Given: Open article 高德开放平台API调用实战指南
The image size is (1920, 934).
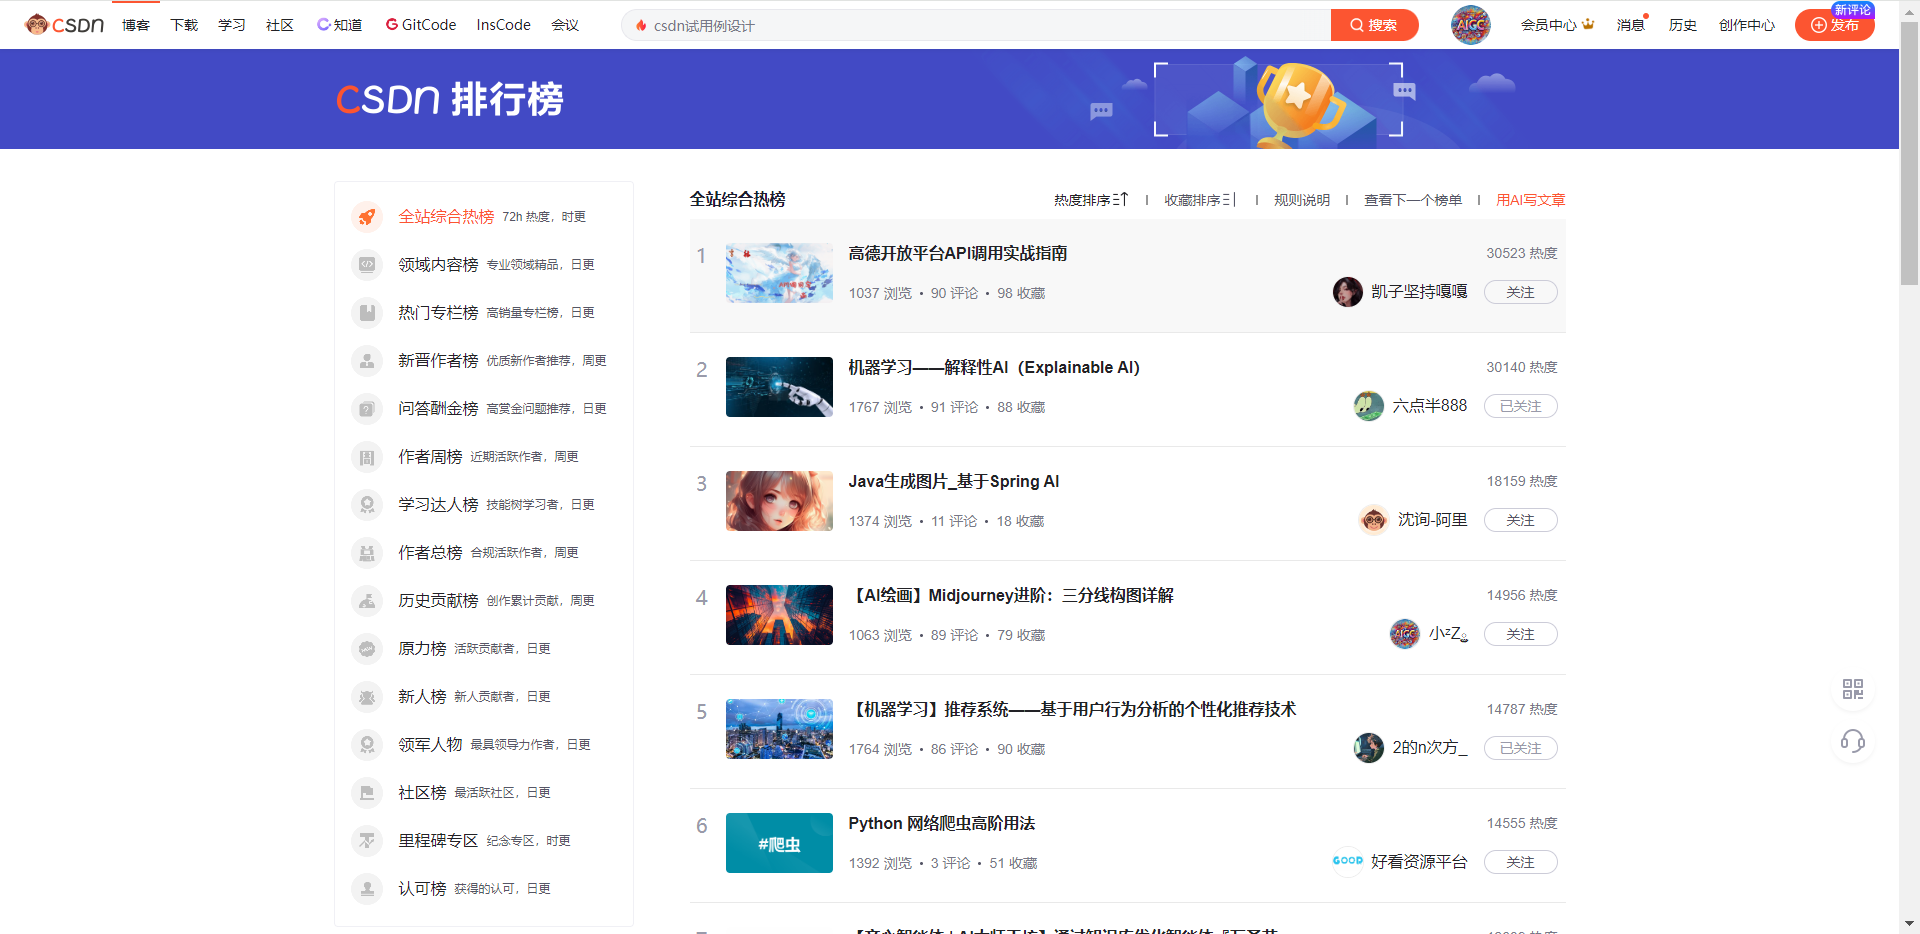Looking at the screenshot, I should tap(958, 254).
